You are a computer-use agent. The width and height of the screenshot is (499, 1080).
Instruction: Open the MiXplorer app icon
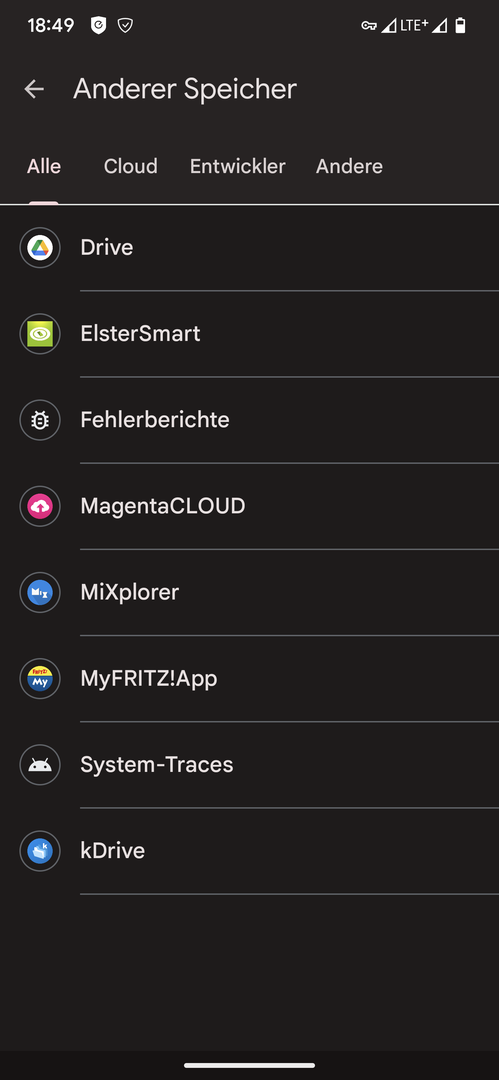40,592
